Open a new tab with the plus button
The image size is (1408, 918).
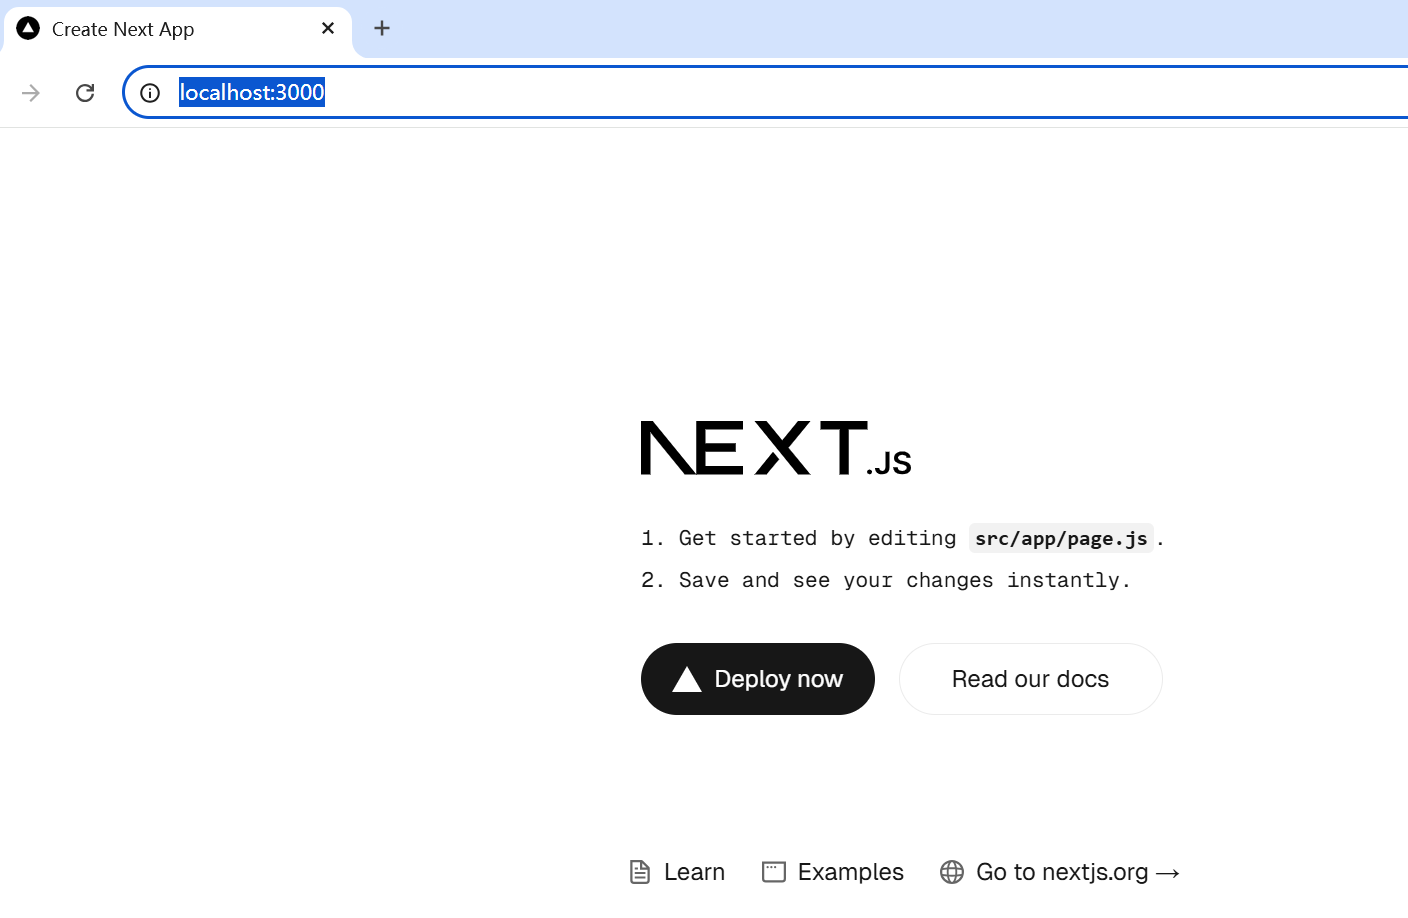tap(382, 28)
